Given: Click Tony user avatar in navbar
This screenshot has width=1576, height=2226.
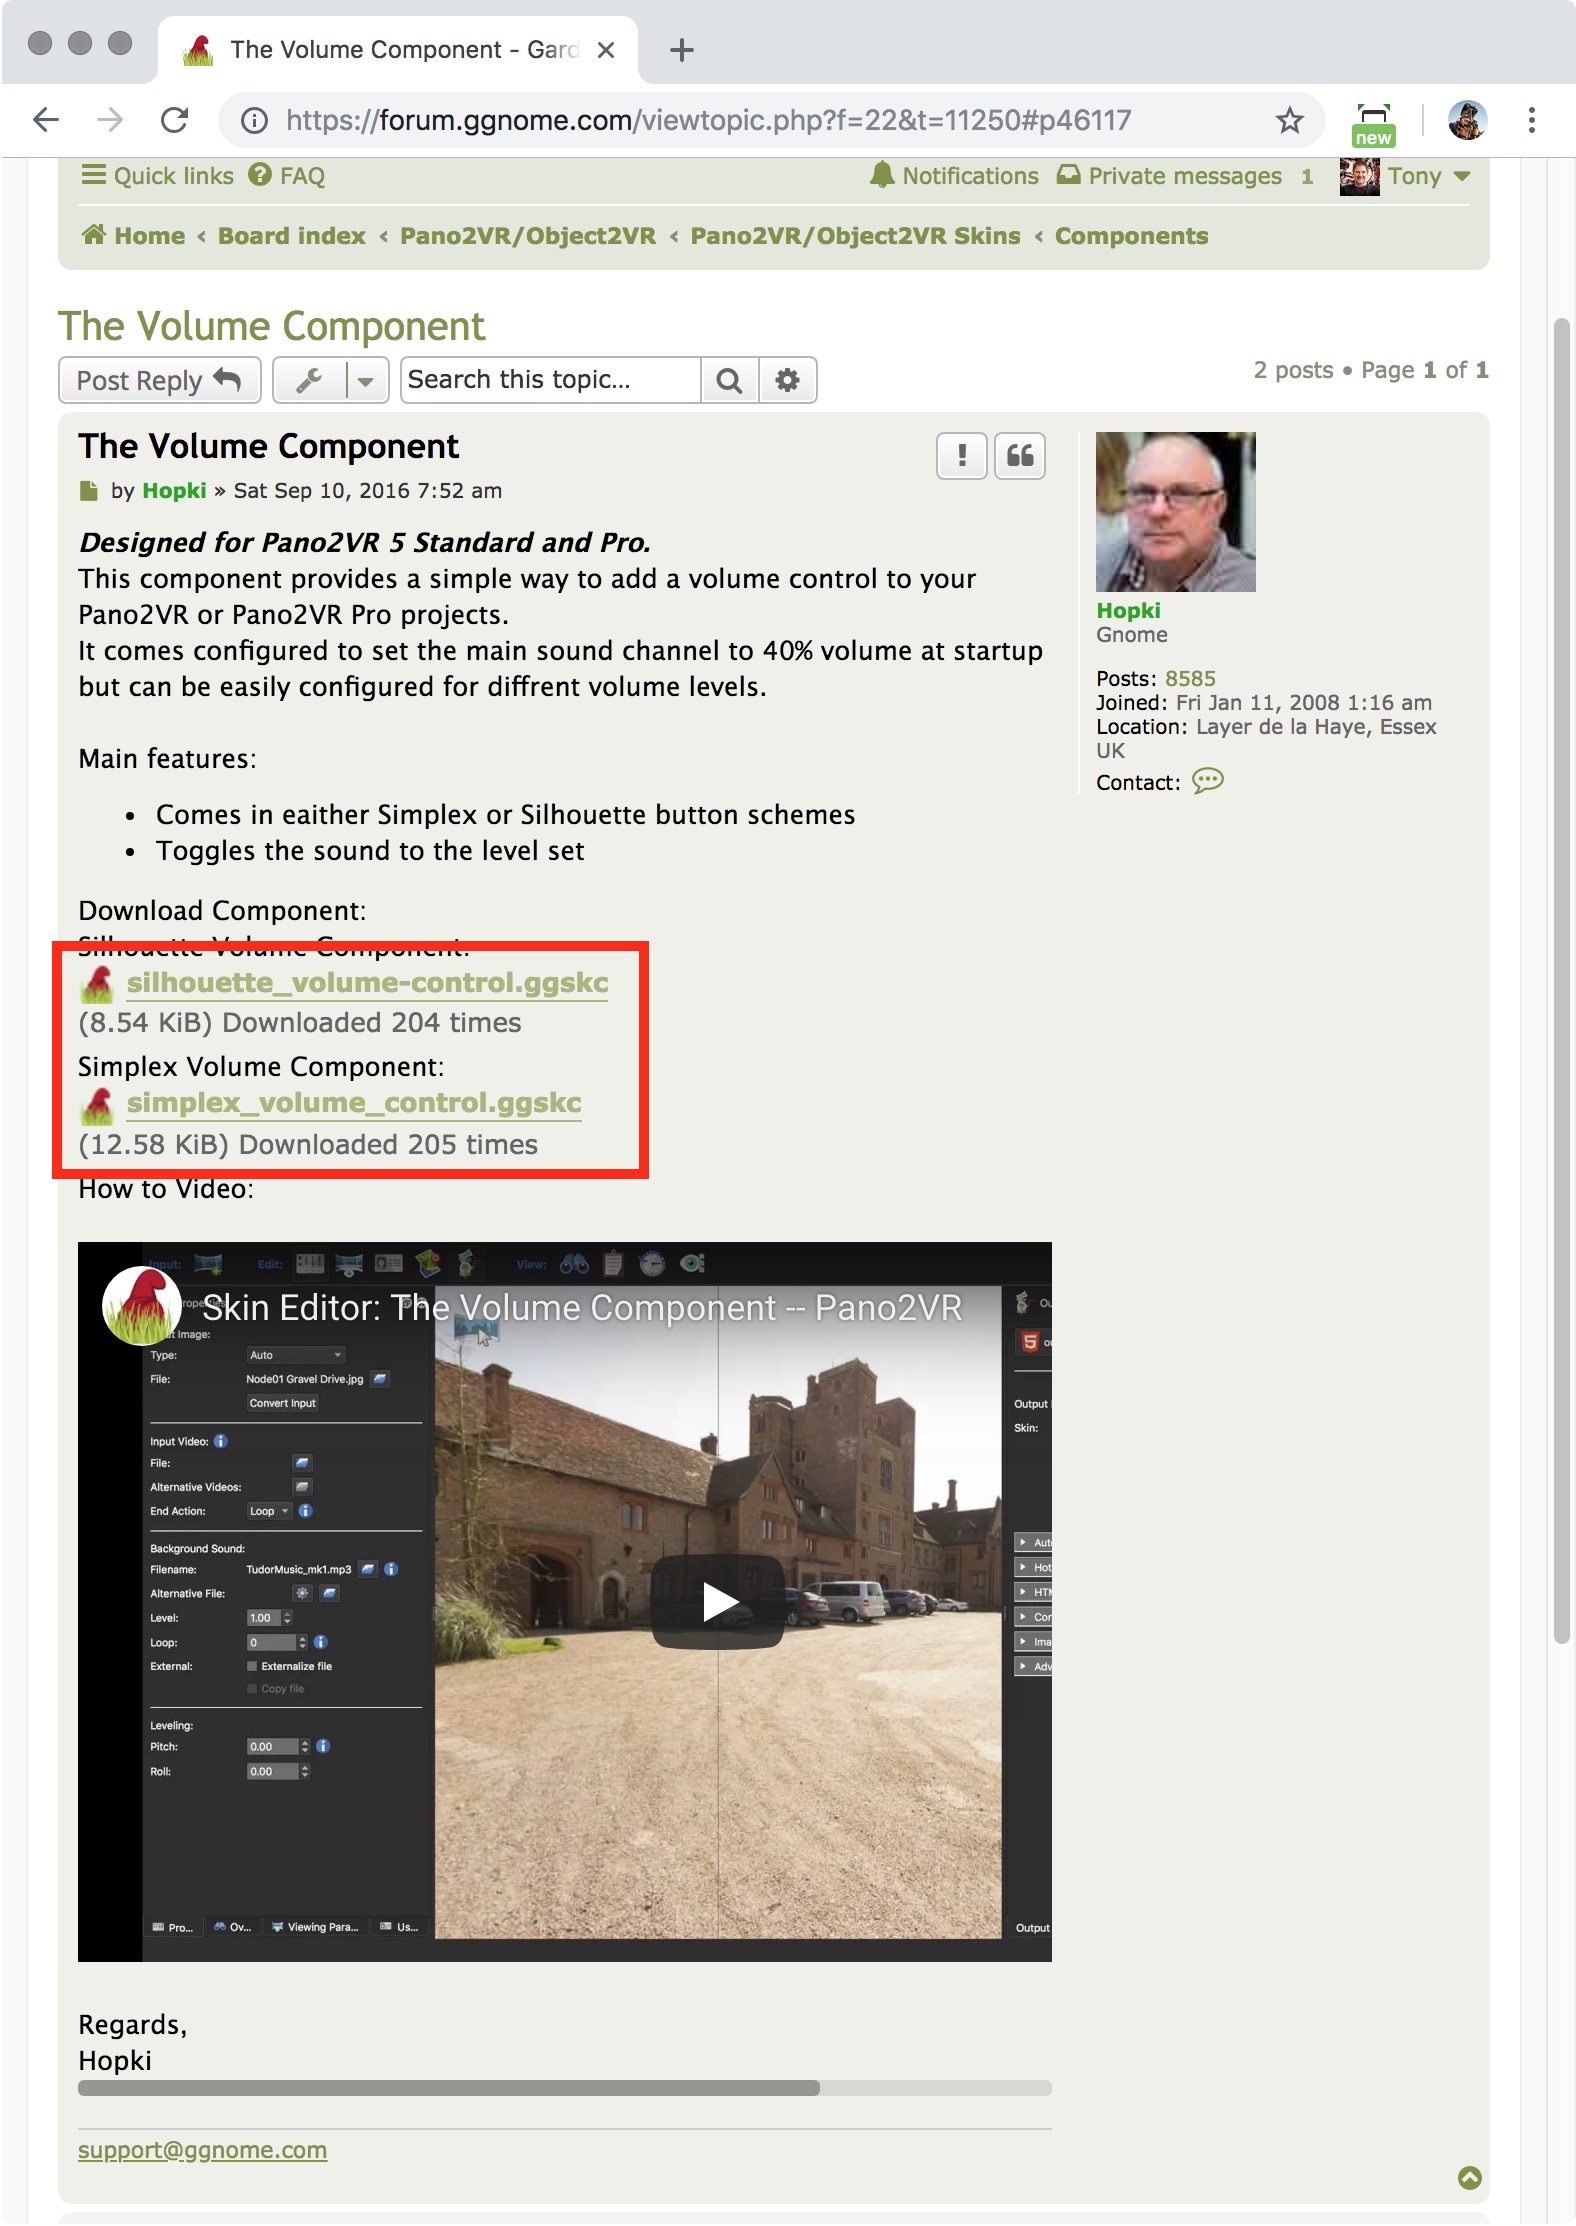Looking at the screenshot, I should coord(1359,177).
